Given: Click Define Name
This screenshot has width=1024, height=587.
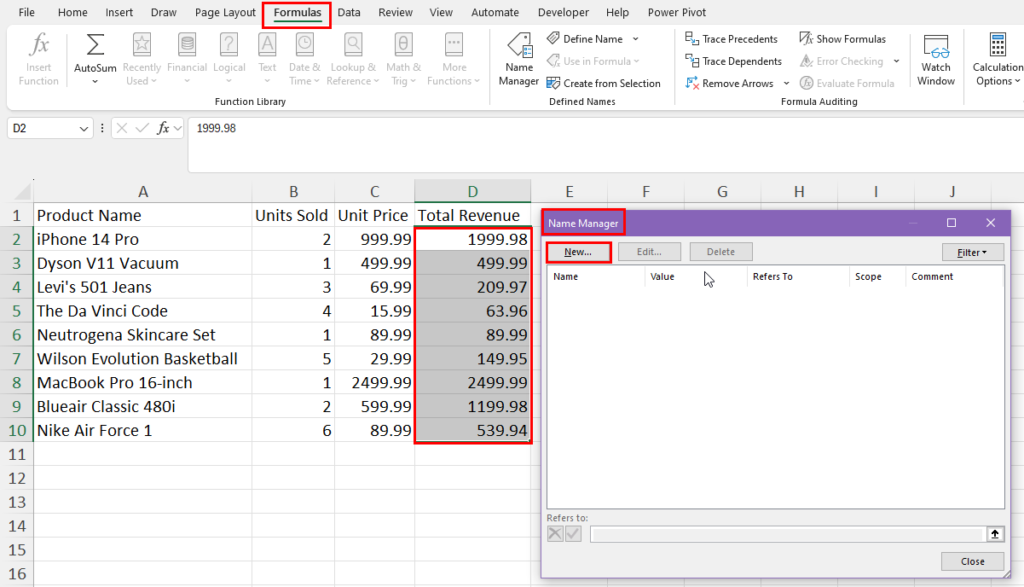Looking at the screenshot, I should (x=585, y=39).
